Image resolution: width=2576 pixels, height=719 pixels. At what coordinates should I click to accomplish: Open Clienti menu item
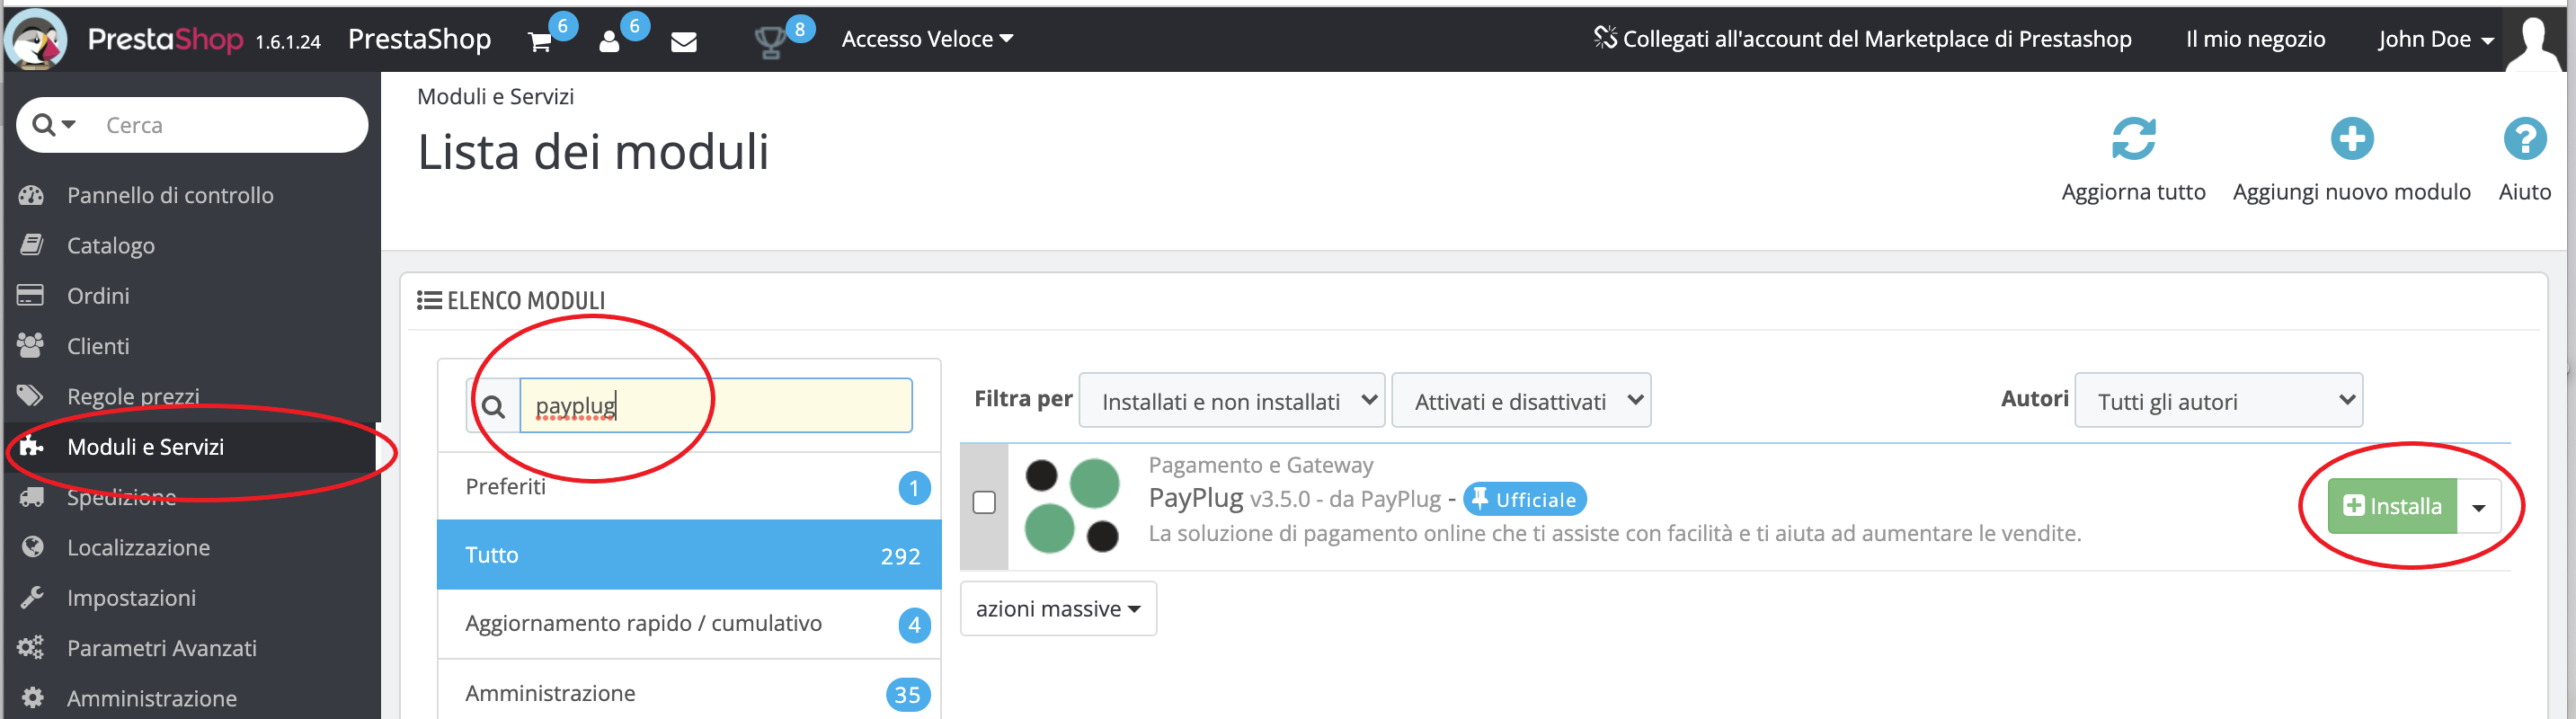point(98,346)
